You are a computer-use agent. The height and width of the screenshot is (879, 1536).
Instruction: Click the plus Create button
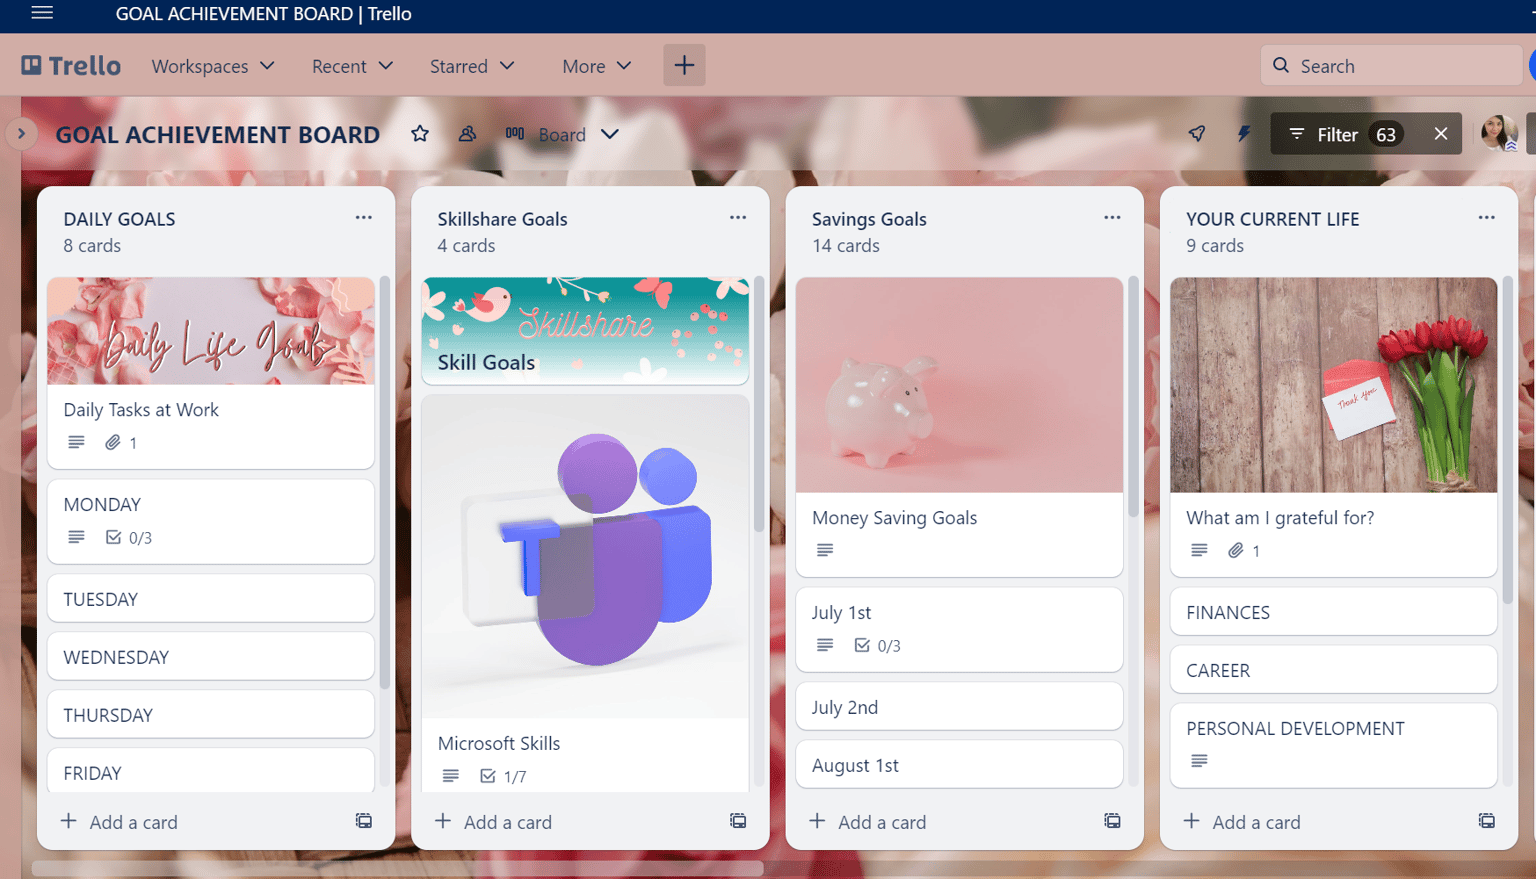click(x=684, y=65)
